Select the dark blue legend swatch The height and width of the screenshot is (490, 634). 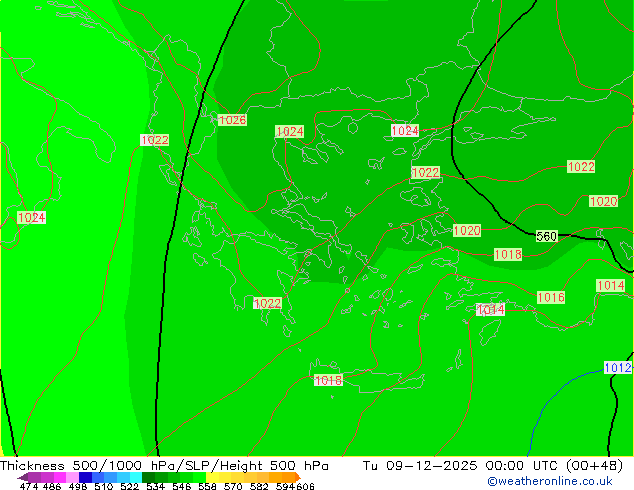pyautogui.click(x=85, y=477)
